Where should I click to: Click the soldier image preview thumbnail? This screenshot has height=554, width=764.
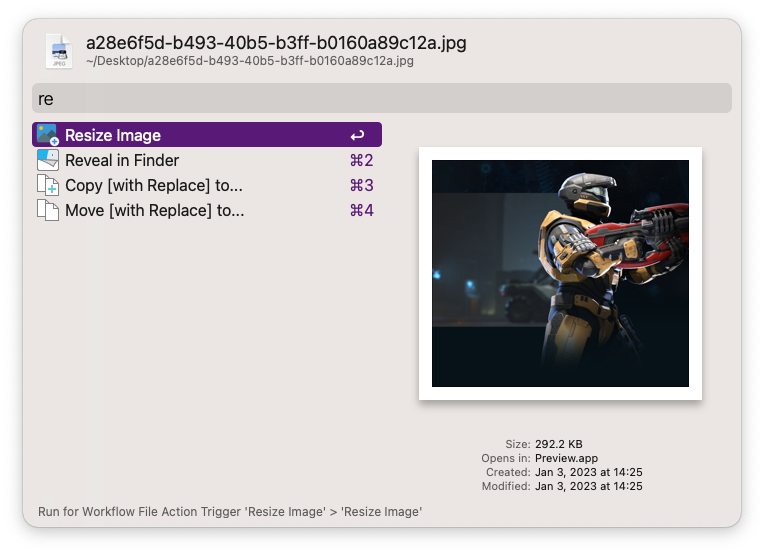(x=560, y=273)
